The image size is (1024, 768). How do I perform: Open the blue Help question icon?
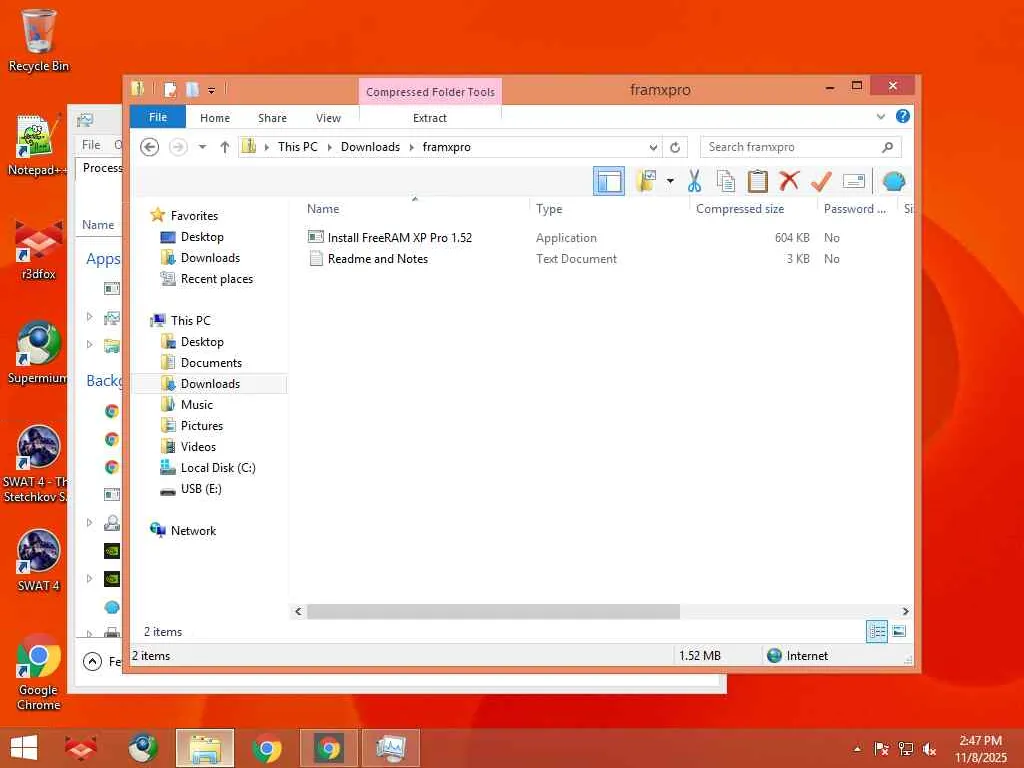[x=903, y=116]
